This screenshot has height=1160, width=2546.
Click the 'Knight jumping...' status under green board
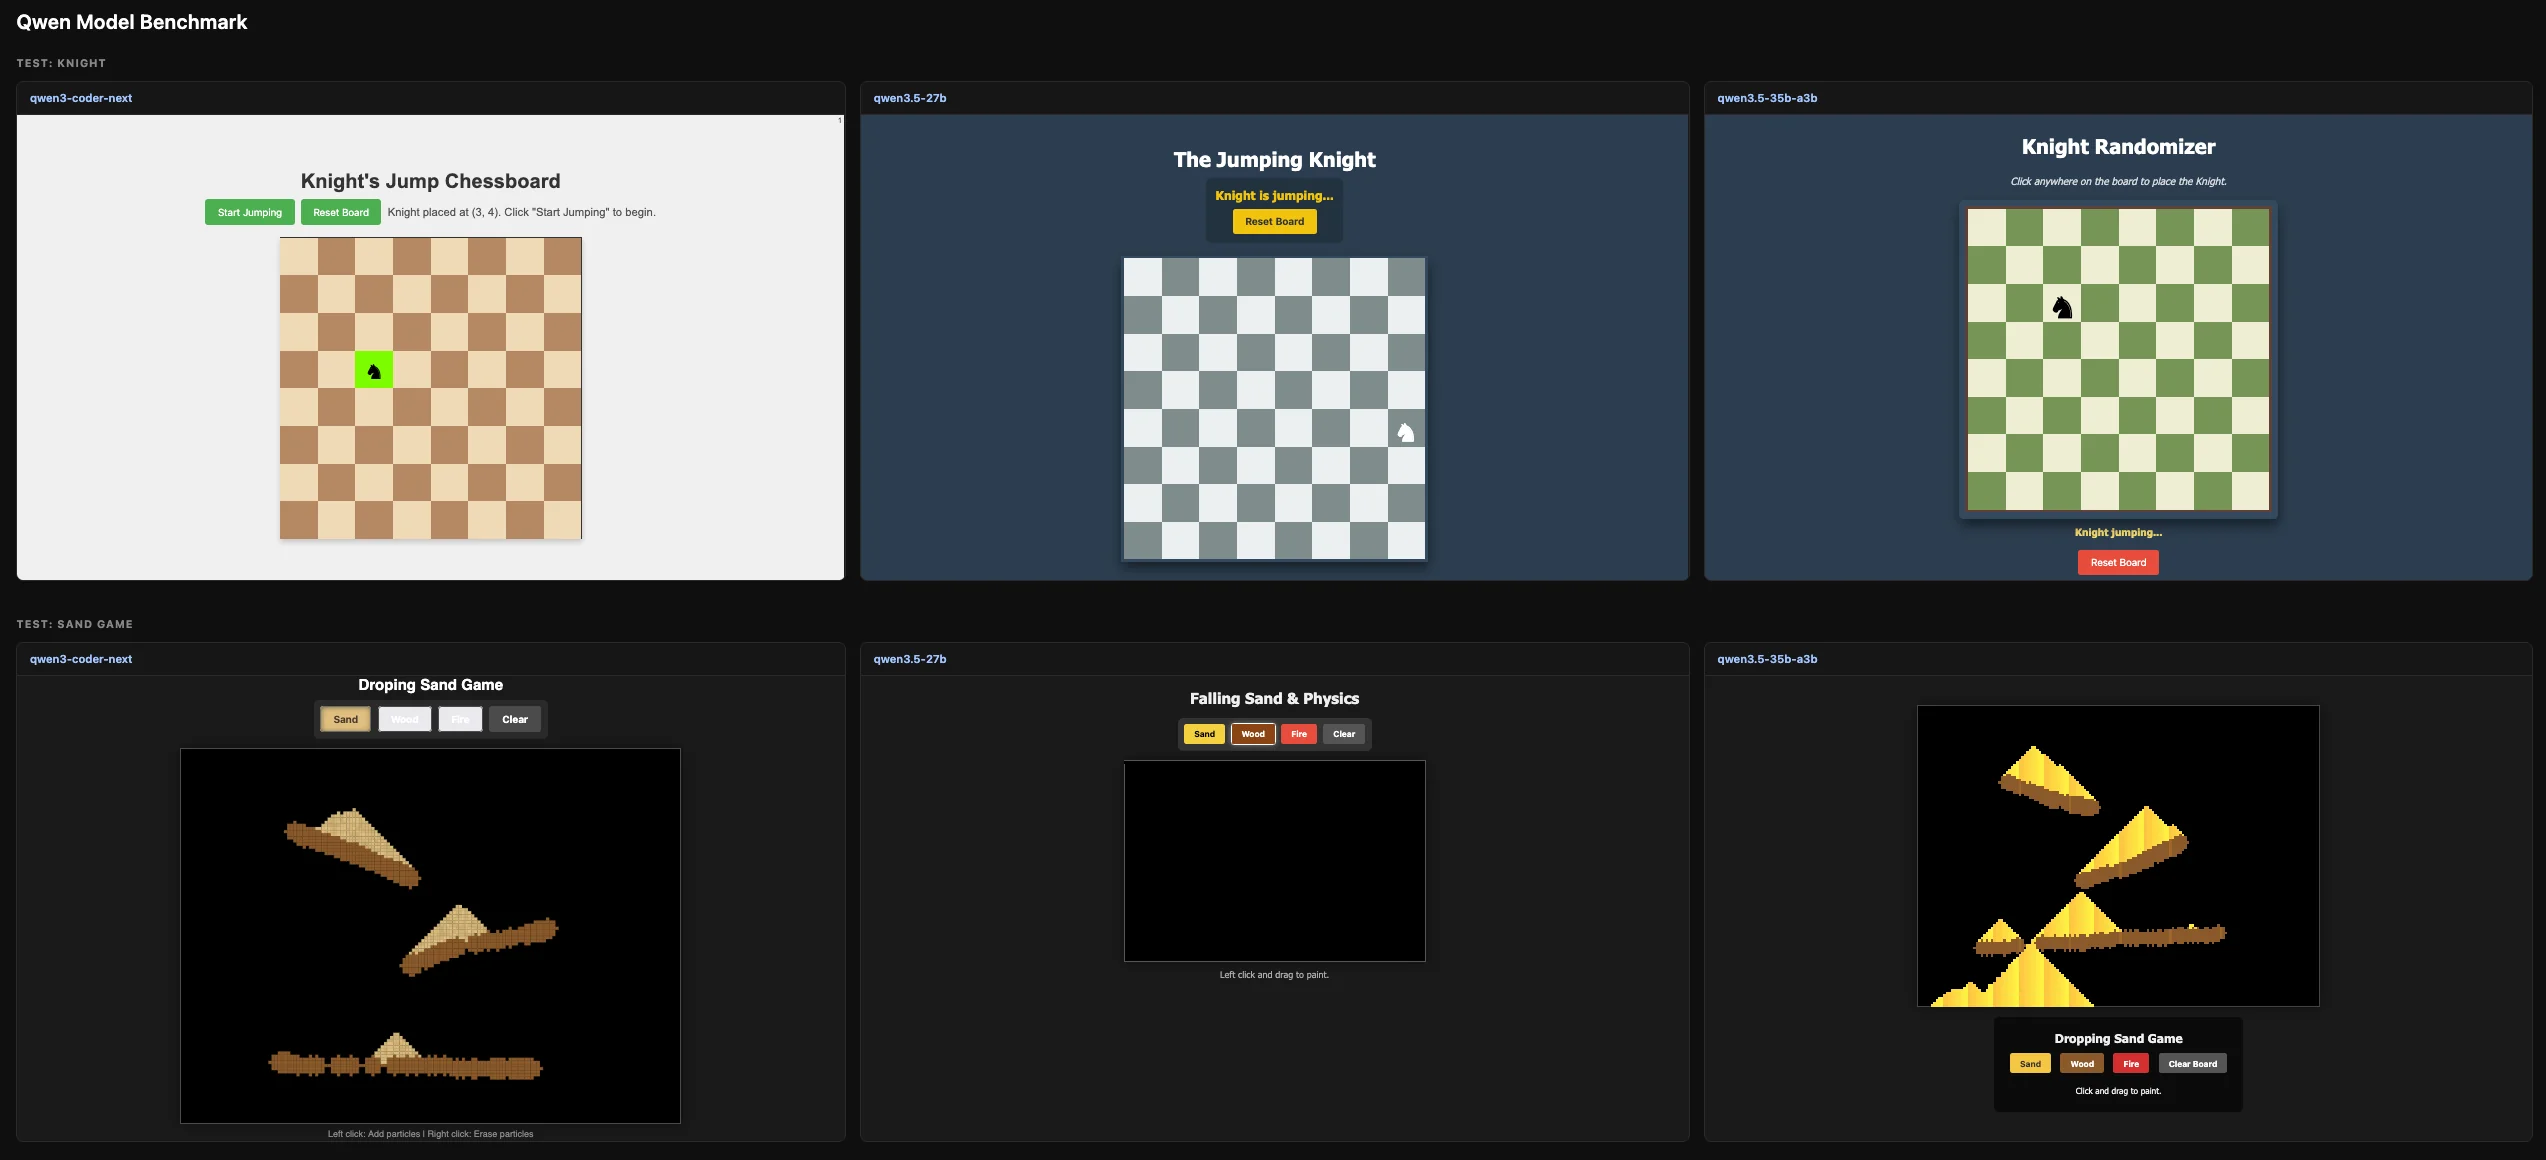pyautogui.click(x=2118, y=533)
